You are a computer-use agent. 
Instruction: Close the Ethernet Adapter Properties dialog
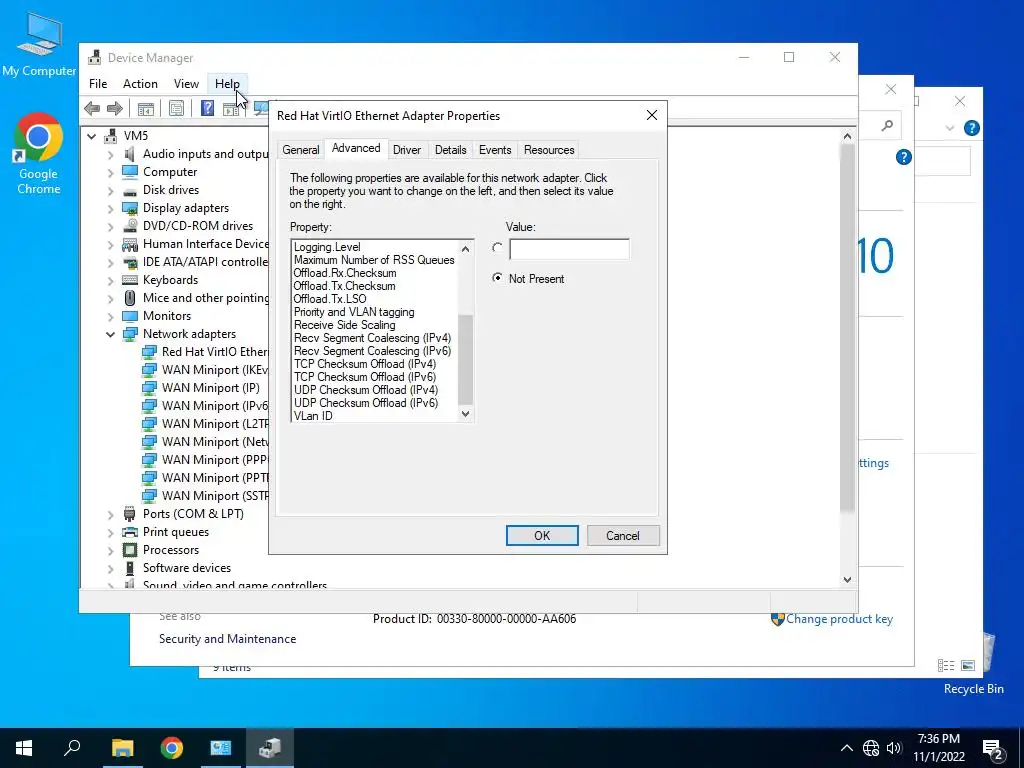652,116
